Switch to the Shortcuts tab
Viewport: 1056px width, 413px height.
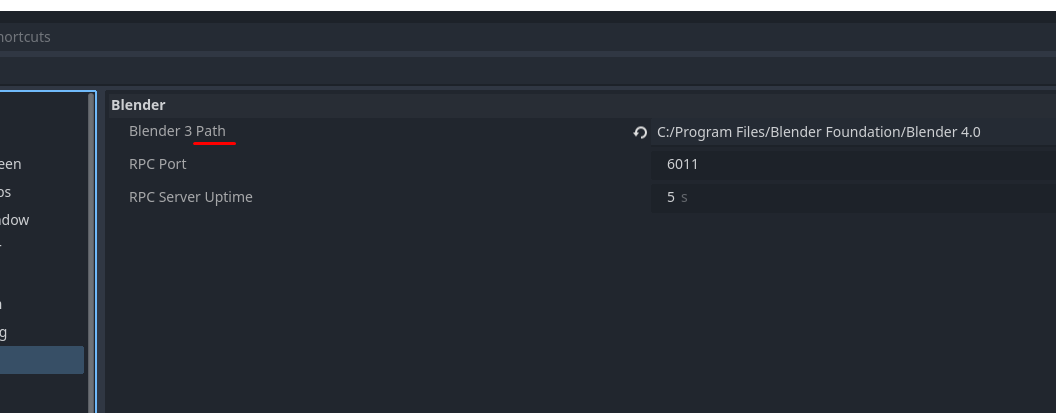click(x=25, y=37)
